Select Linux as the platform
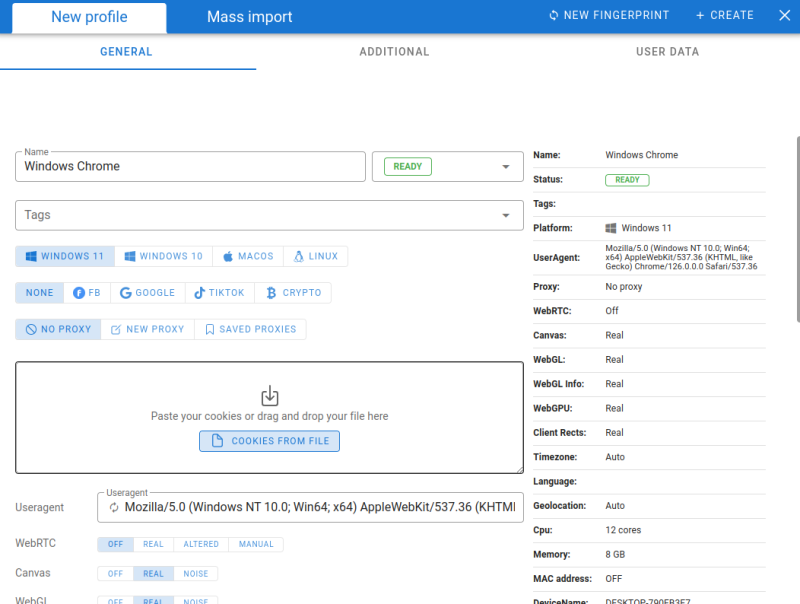 [x=316, y=256]
